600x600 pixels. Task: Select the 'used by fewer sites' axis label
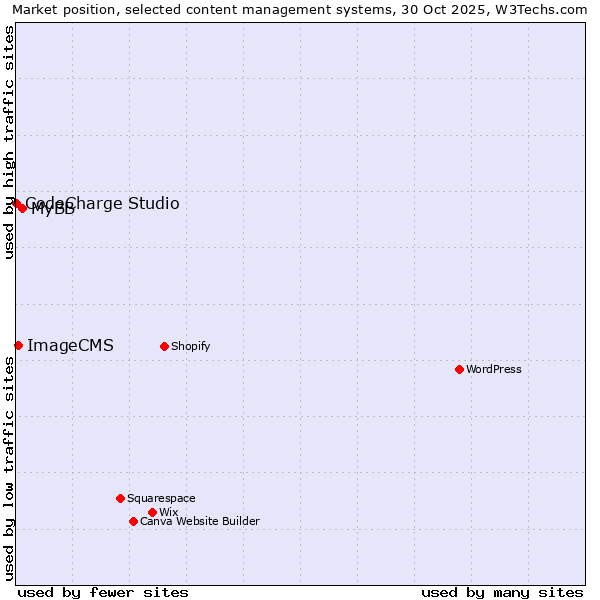coord(103,592)
